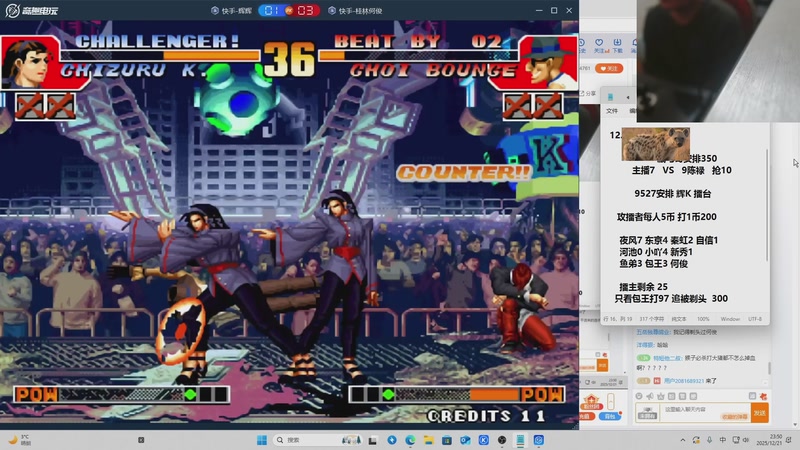Click the hyena thumbnail image in Notepad
The width and height of the screenshot is (800, 450).
(656, 144)
